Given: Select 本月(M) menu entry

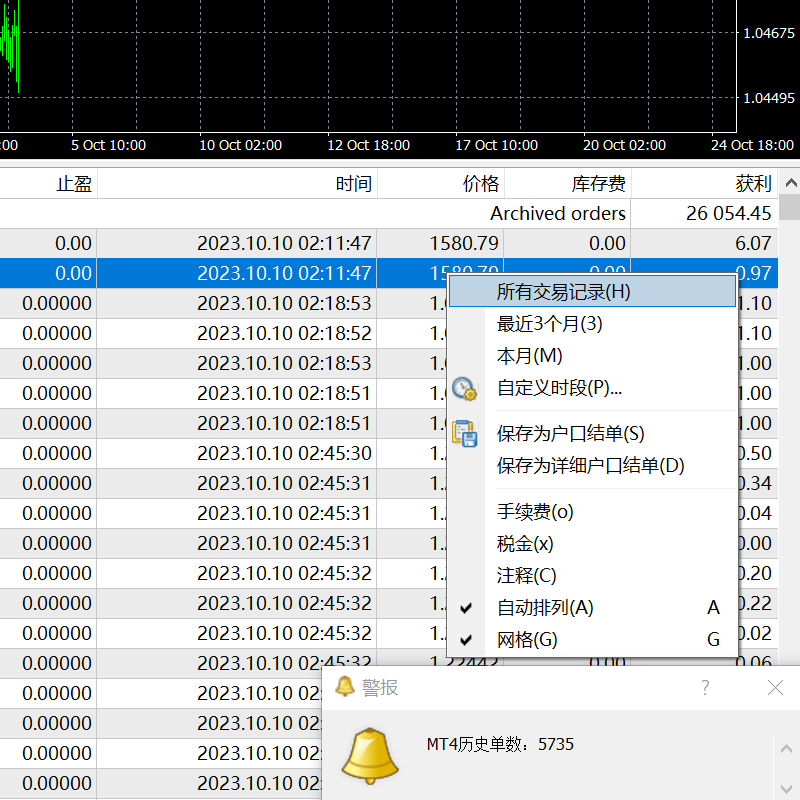Looking at the screenshot, I should tap(530, 356).
